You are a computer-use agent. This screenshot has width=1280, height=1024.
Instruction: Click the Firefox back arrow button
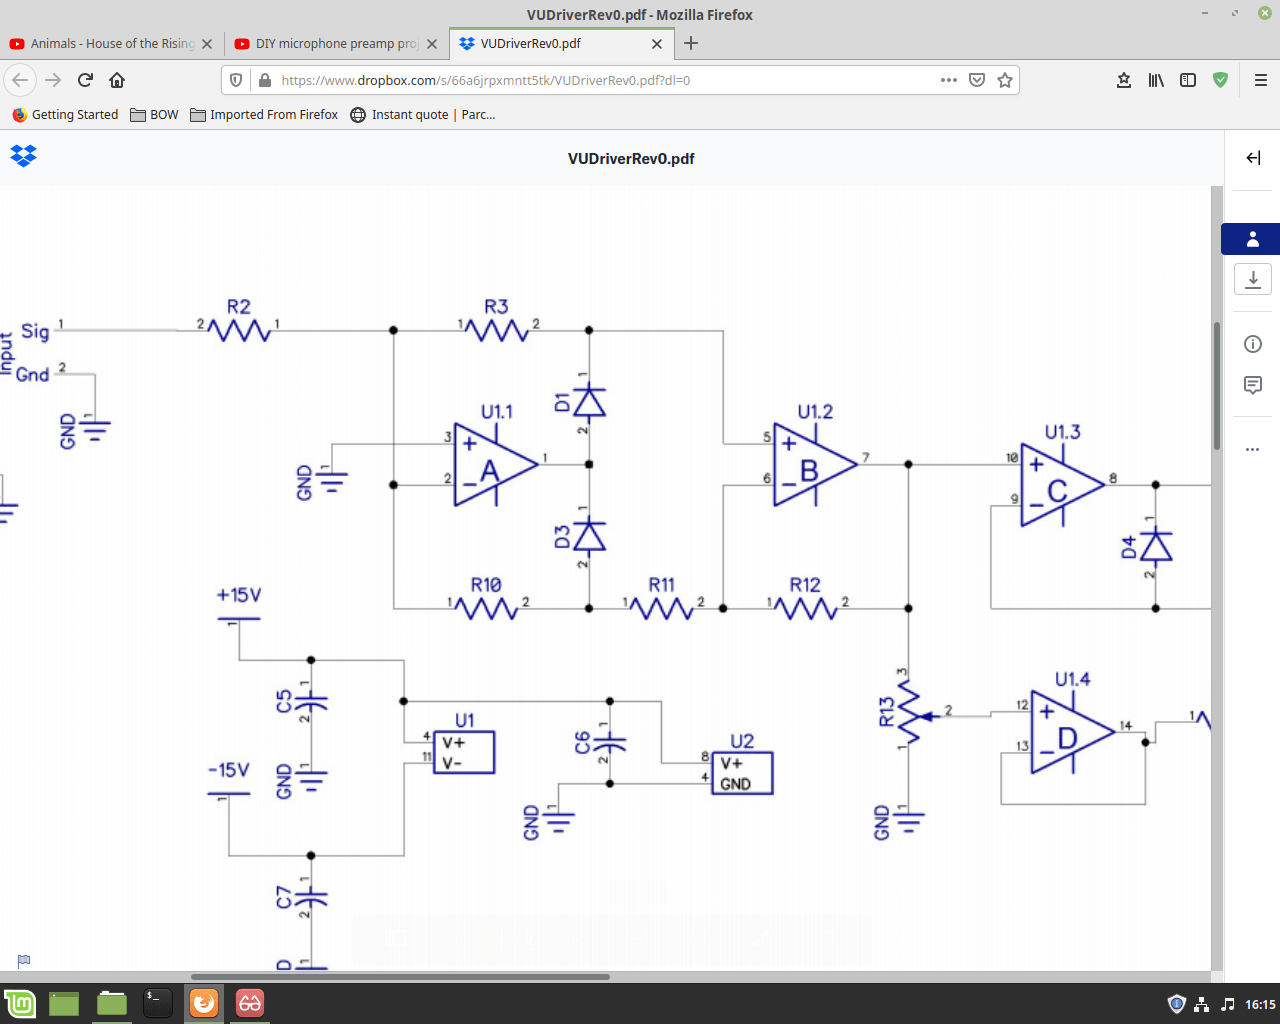click(x=21, y=80)
